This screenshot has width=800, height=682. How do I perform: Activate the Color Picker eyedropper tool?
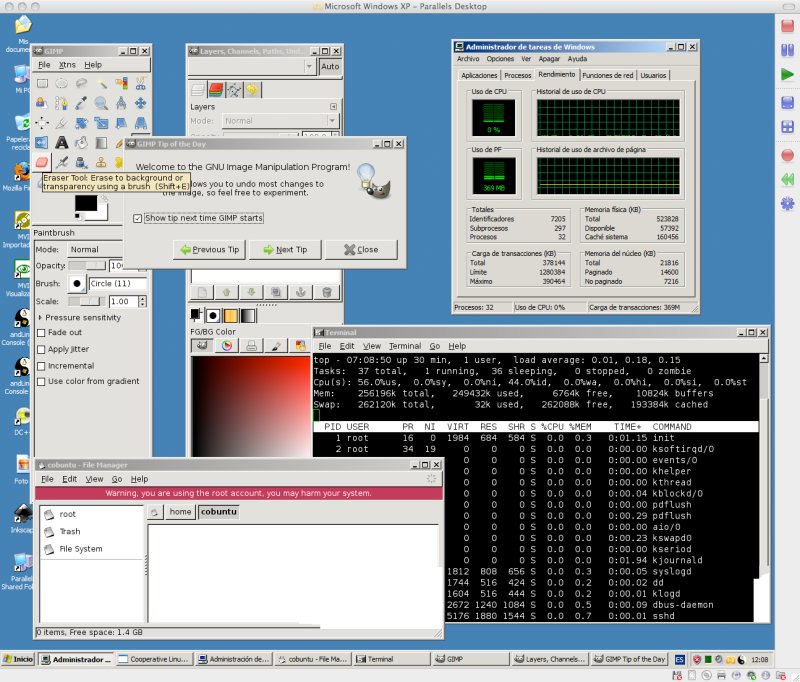coord(82,103)
